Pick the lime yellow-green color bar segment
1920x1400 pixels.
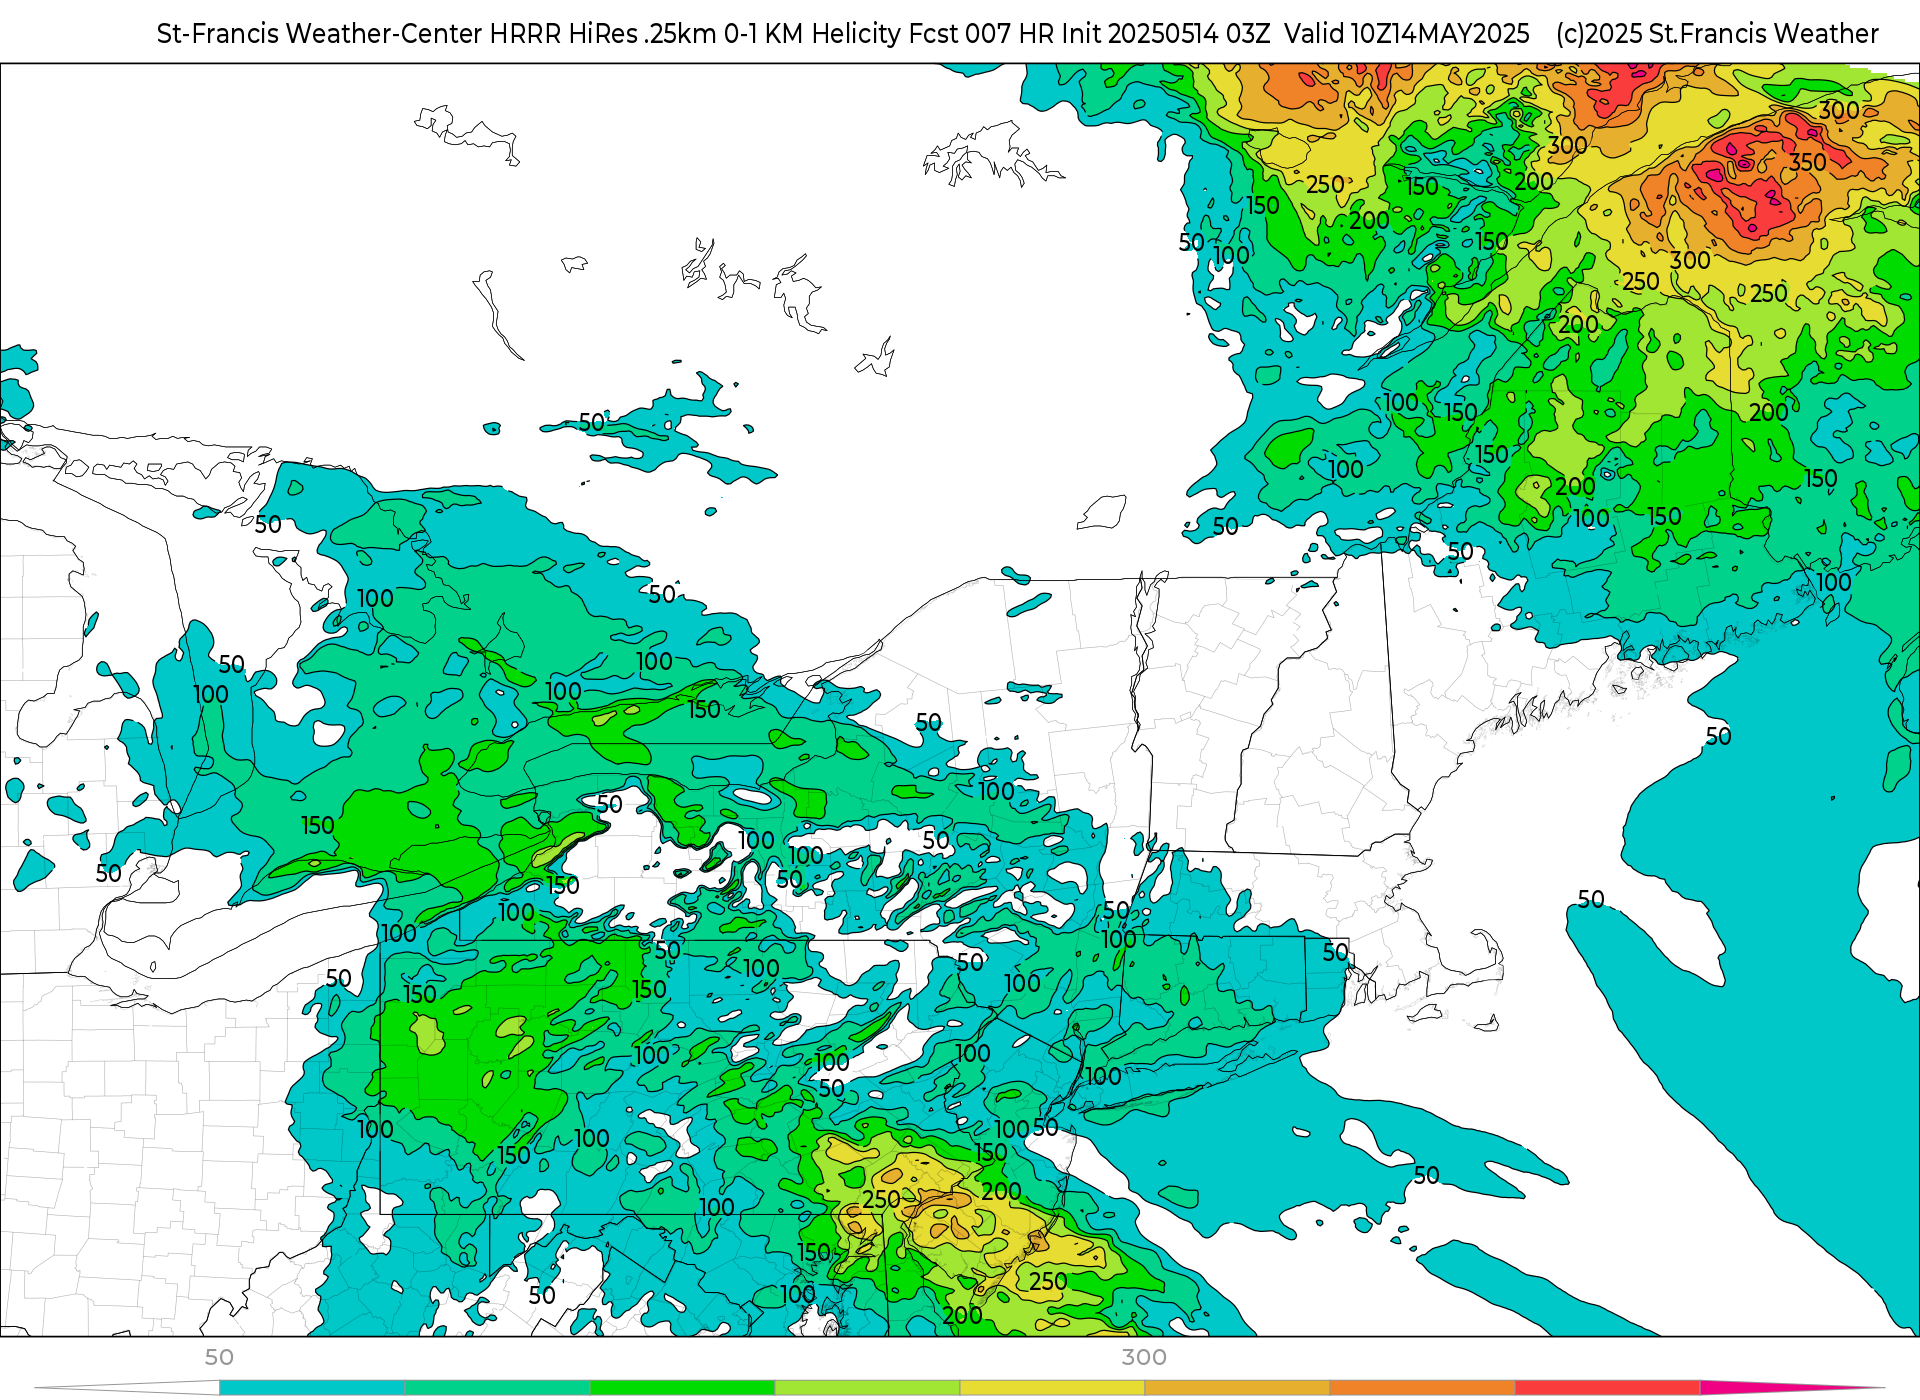[x=867, y=1388]
